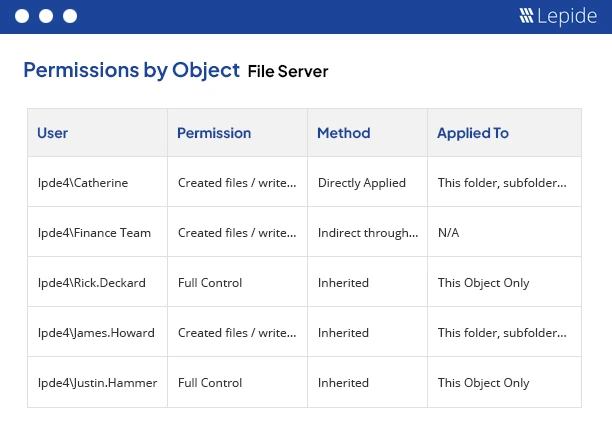The image size is (612, 430).
Task: Click the Permissions by Object heading
Action: pos(131,70)
